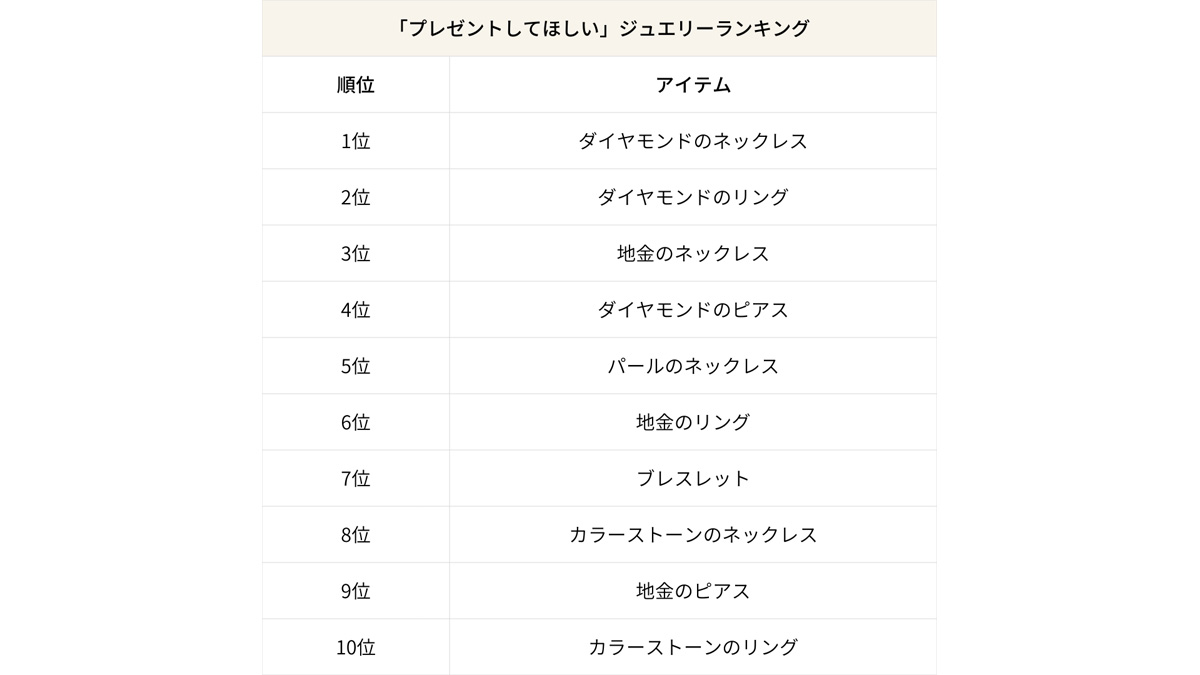Click the アイテム column header
The image size is (1200, 675).
(x=693, y=85)
